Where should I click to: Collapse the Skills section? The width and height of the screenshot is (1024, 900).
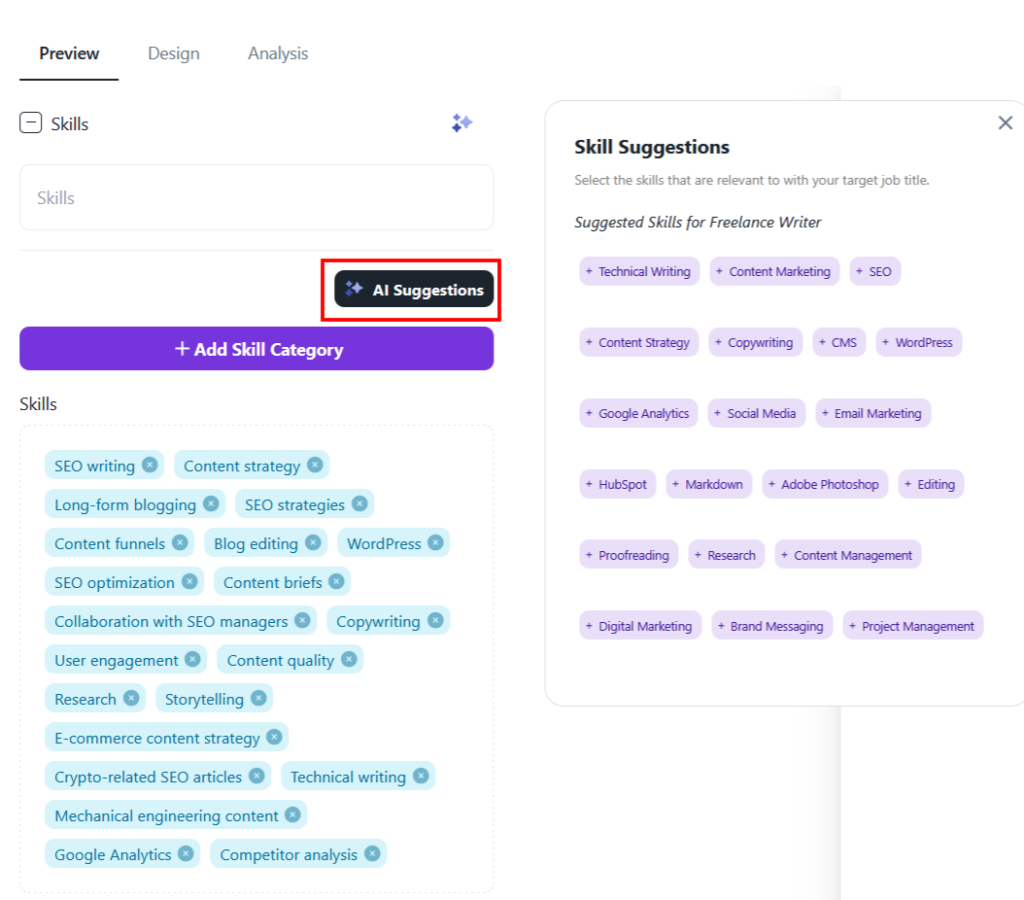tap(30, 123)
